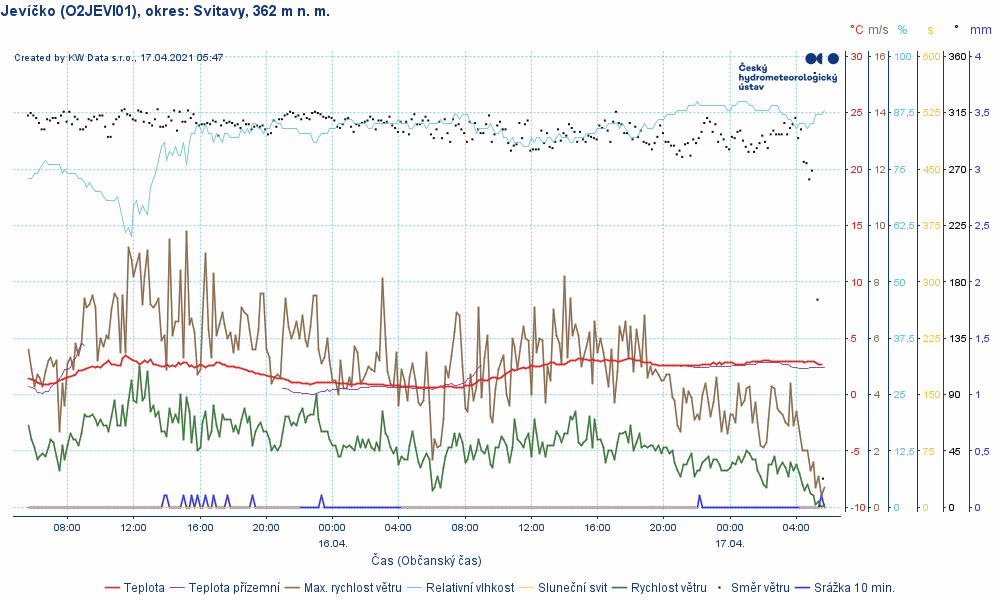Select the "Sluneční svit" legend label
Image resolution: width=1000 pixels, height=600 pixels.
point(573,588)
